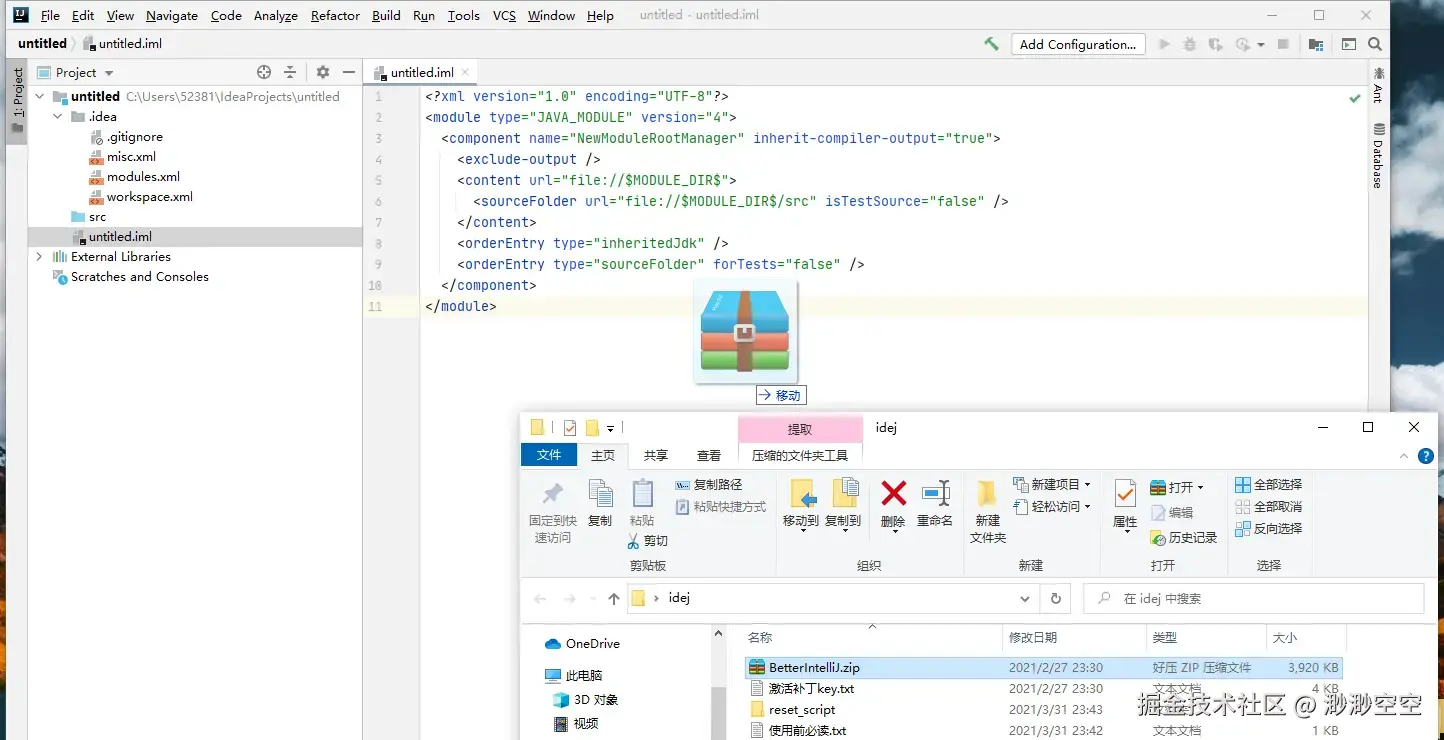This screenshot has width=1444, height=740.
Task: Select BetterIntelliJ.zip file row
Action: 1043,667
